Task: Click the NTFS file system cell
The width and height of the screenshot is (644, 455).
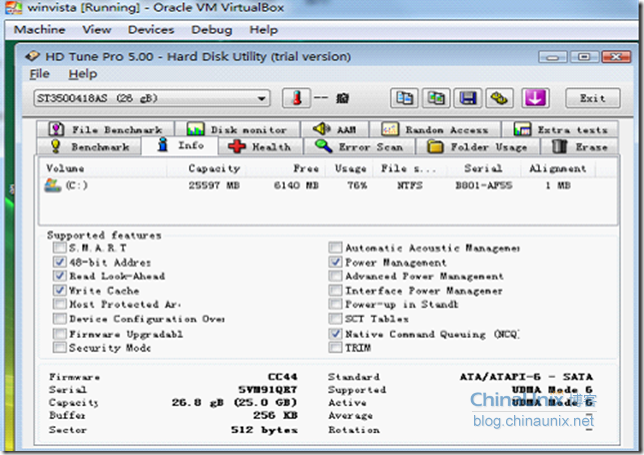Action: (409, 185)
